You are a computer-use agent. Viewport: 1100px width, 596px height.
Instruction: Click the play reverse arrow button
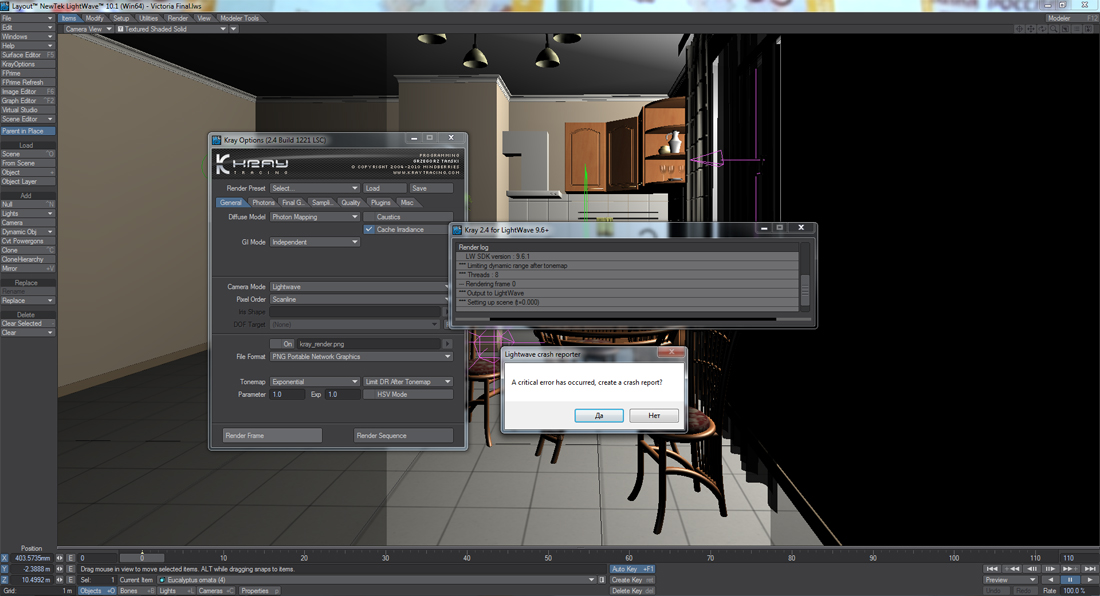[1051, 579]
